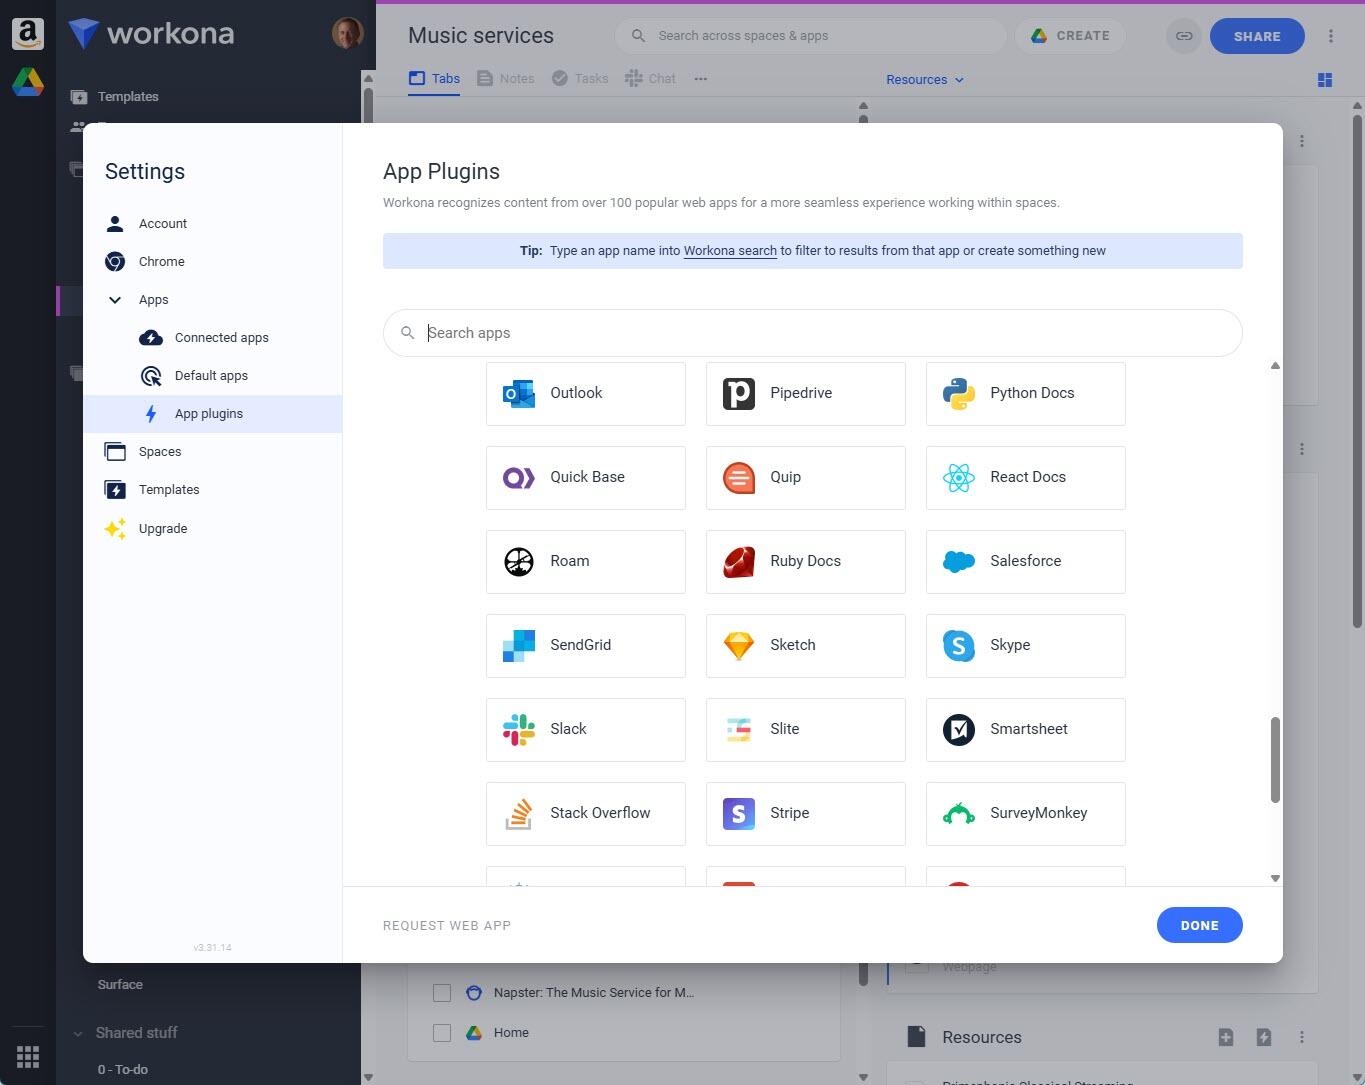This screenshot has height=1085, width=1365.
Task: Click the app list scrollbar thumb
Action: coord(1275,759)
